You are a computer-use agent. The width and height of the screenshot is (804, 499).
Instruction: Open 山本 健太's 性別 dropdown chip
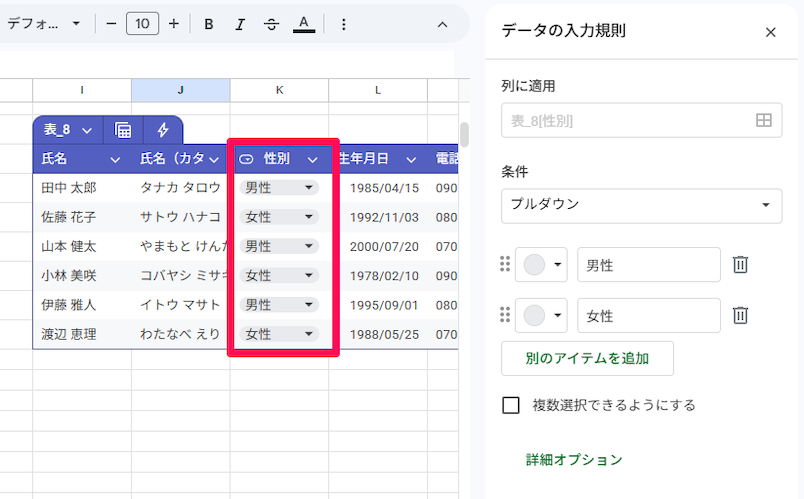[279, 246]
